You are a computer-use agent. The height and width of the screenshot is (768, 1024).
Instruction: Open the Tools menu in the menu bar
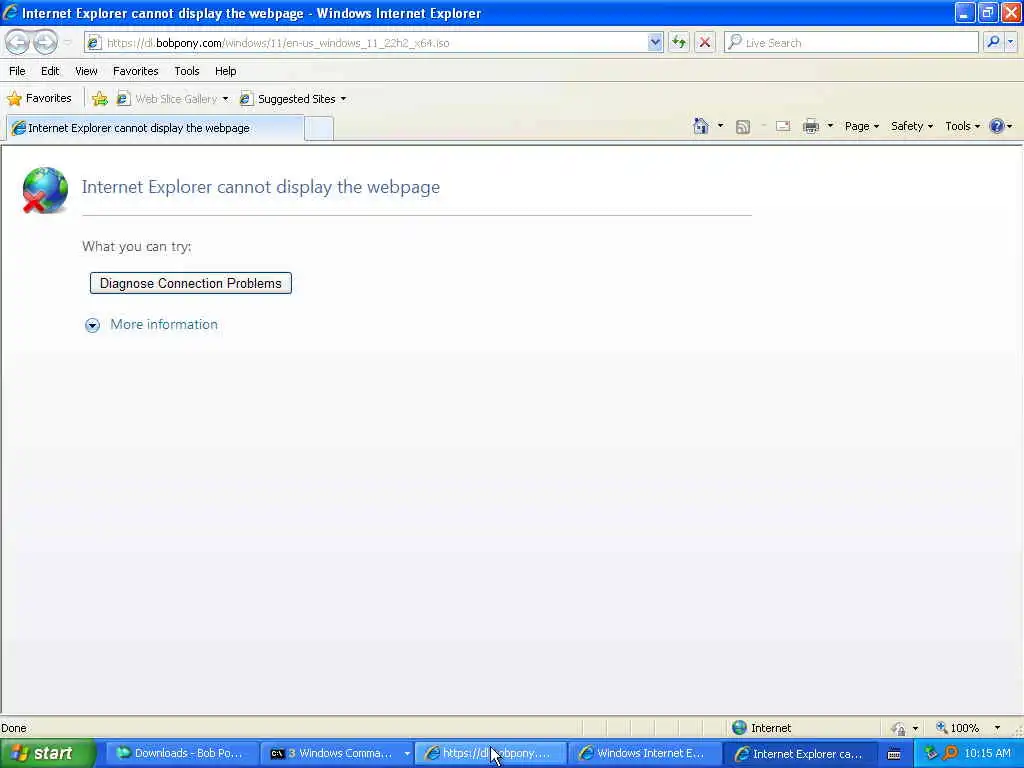187,71
